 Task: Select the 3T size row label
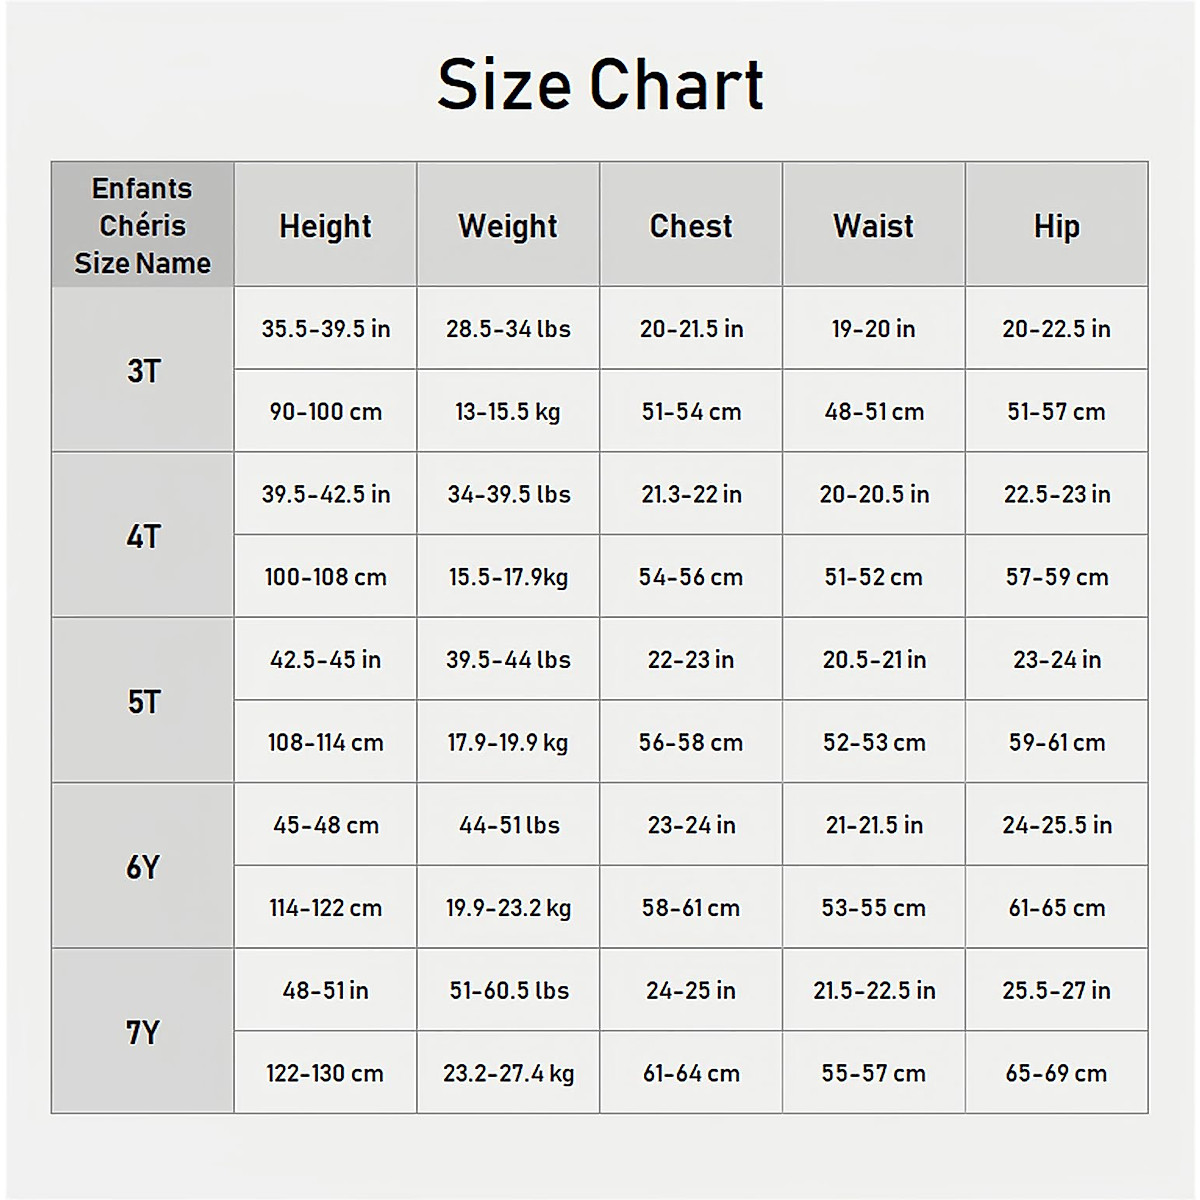click(x=143, y=371)
